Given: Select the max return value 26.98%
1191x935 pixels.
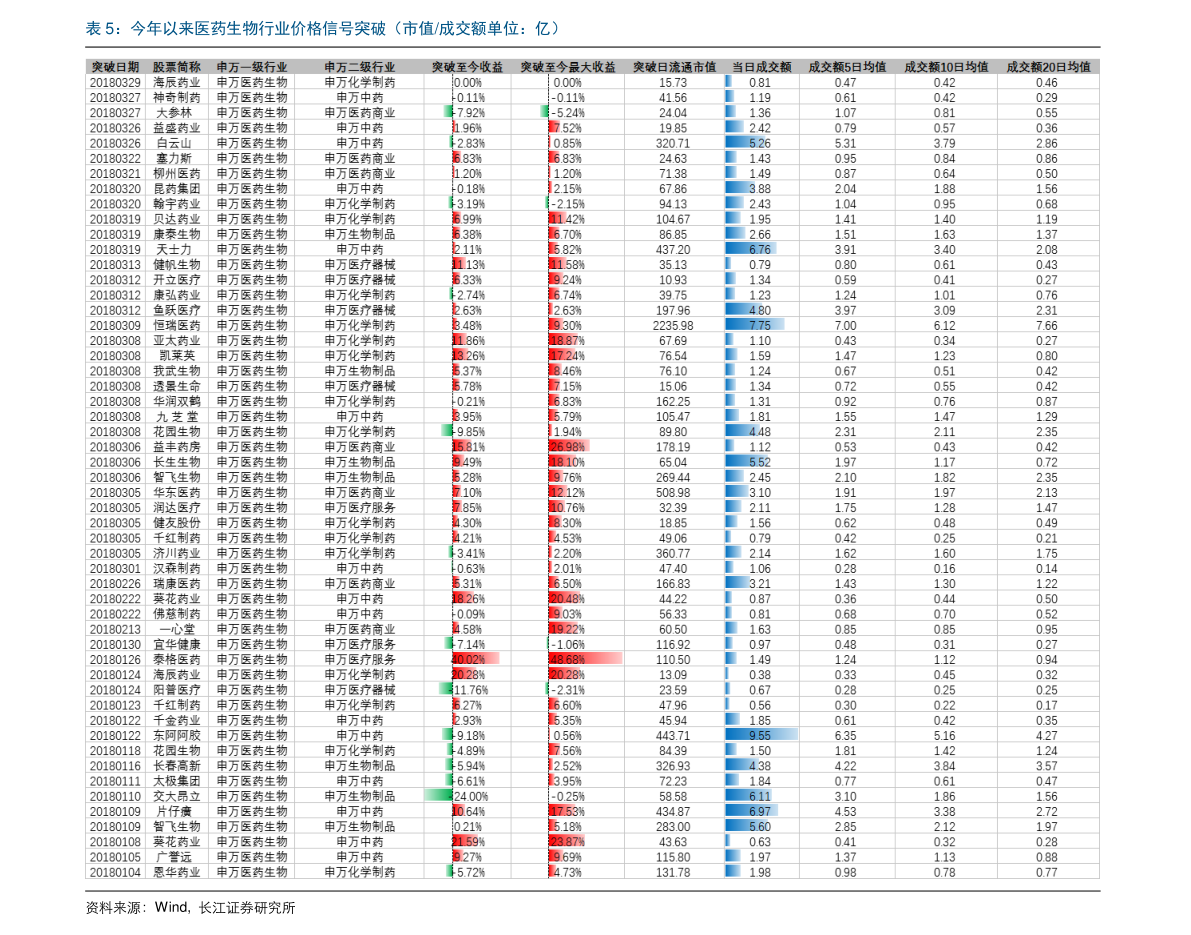Looking at the screenshot, I should coord(567,447).
